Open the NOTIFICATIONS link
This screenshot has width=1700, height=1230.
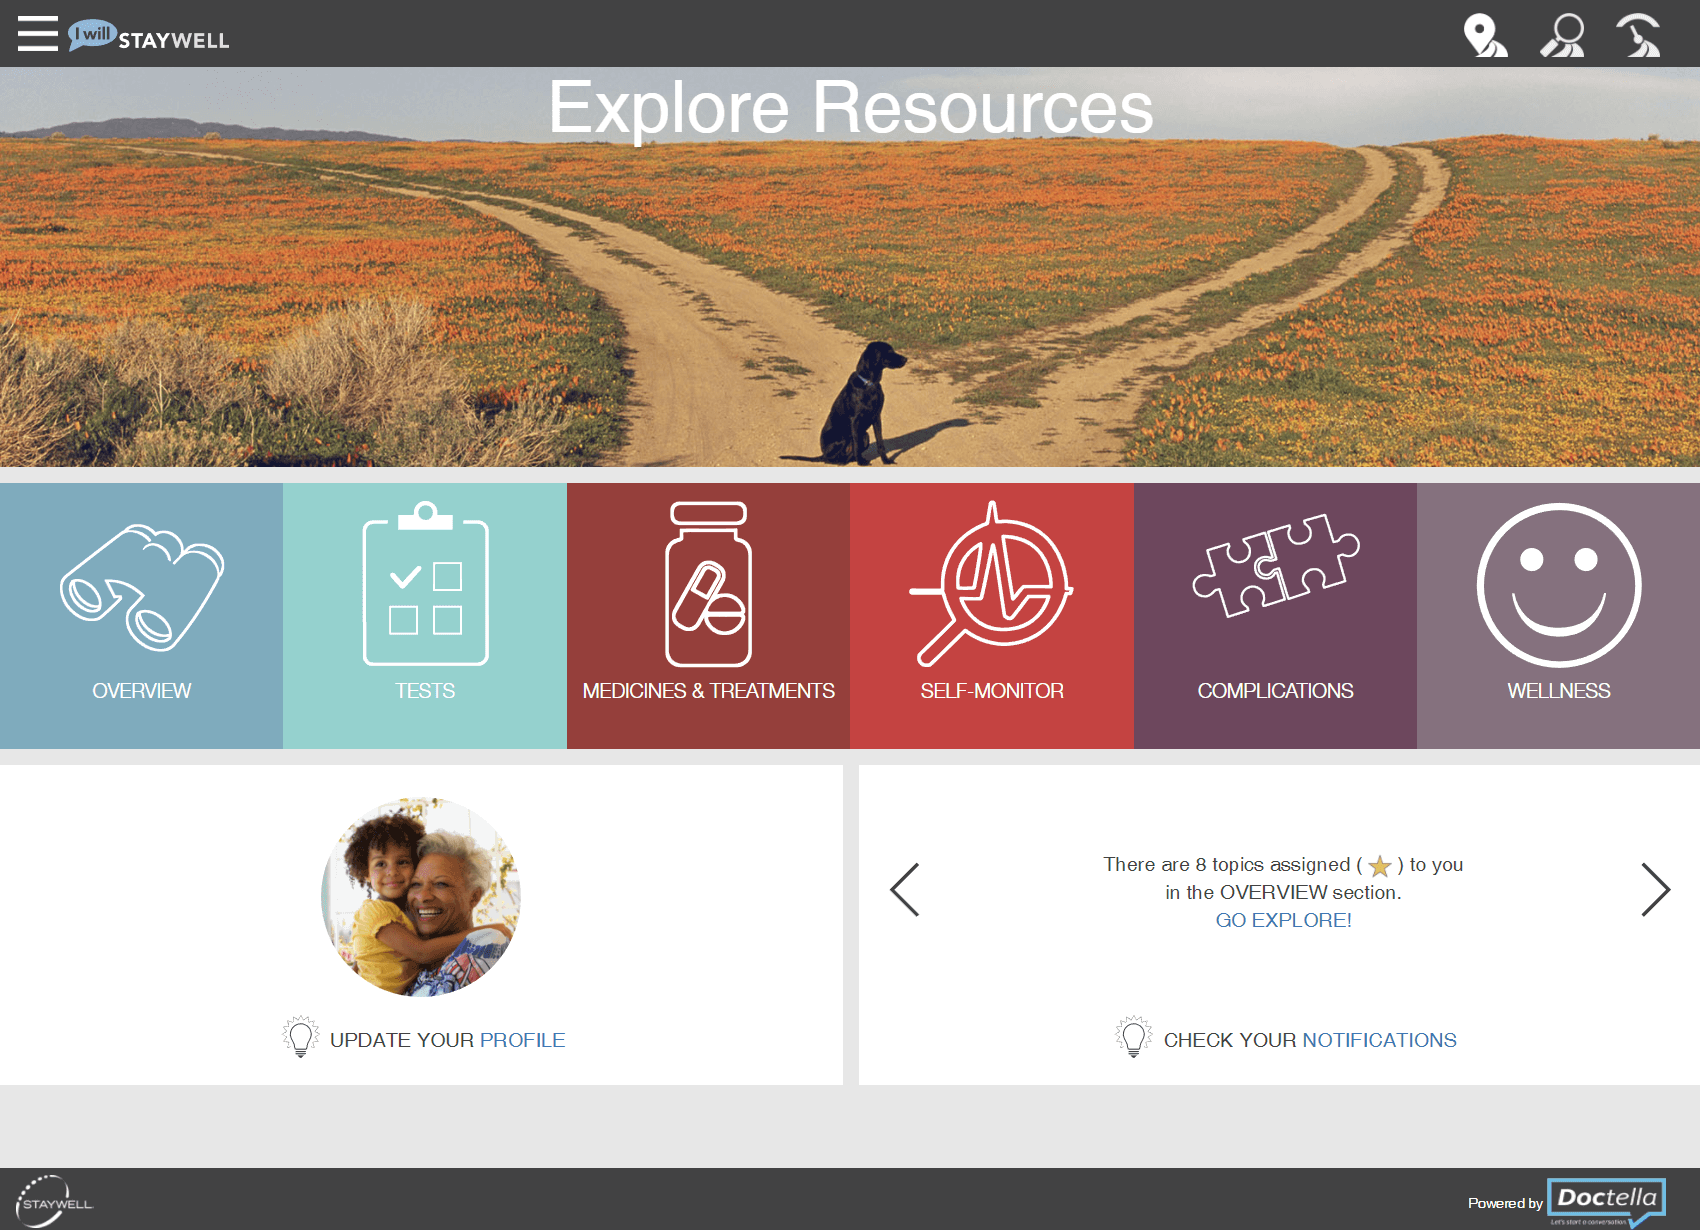1379,1040
